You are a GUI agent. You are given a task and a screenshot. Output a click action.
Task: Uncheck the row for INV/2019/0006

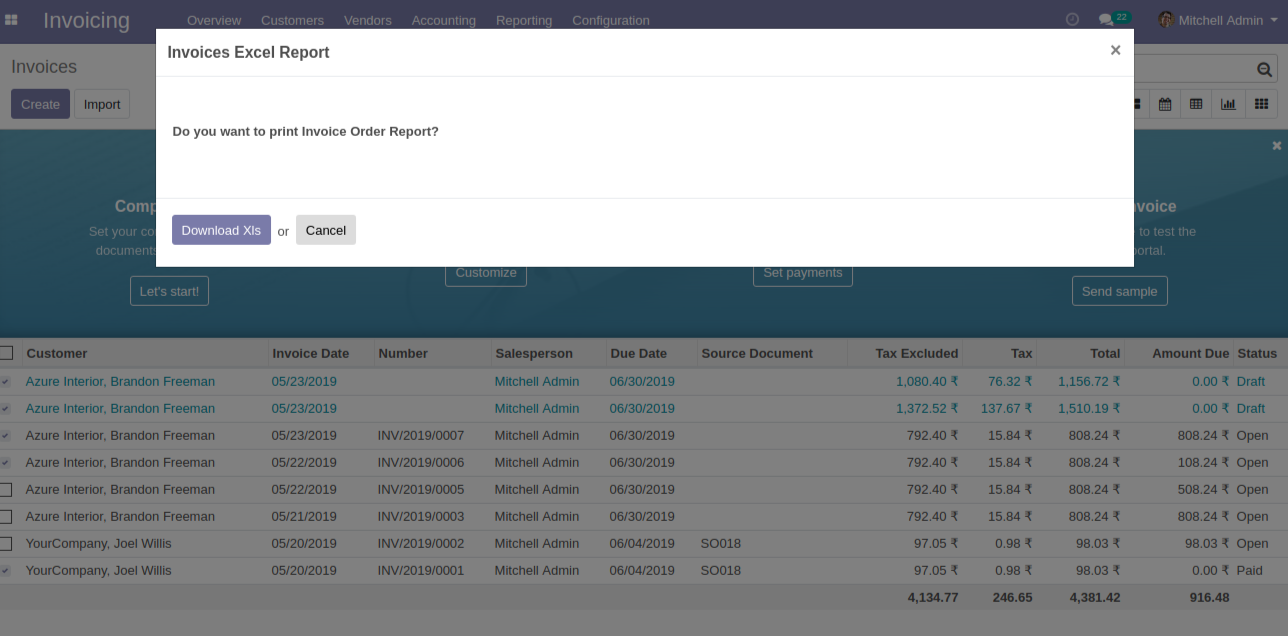[x=6, y=463]
